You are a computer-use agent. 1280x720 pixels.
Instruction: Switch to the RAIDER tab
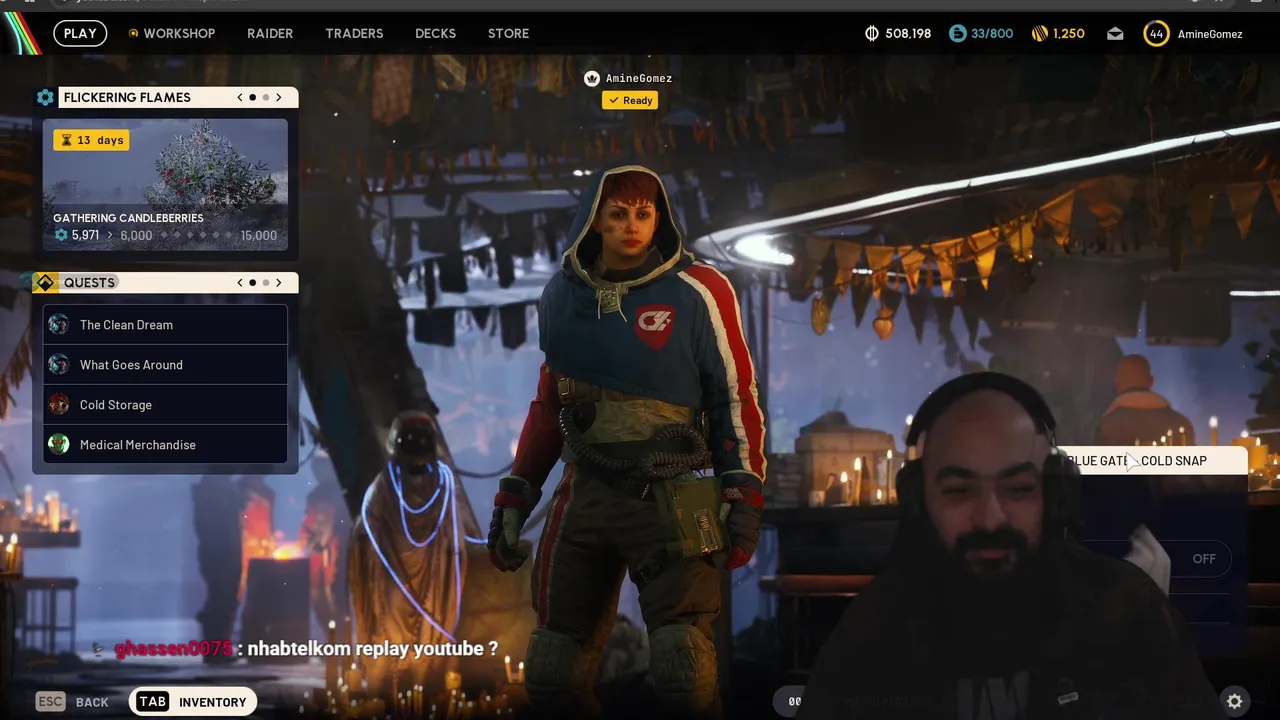click(270, 34)
